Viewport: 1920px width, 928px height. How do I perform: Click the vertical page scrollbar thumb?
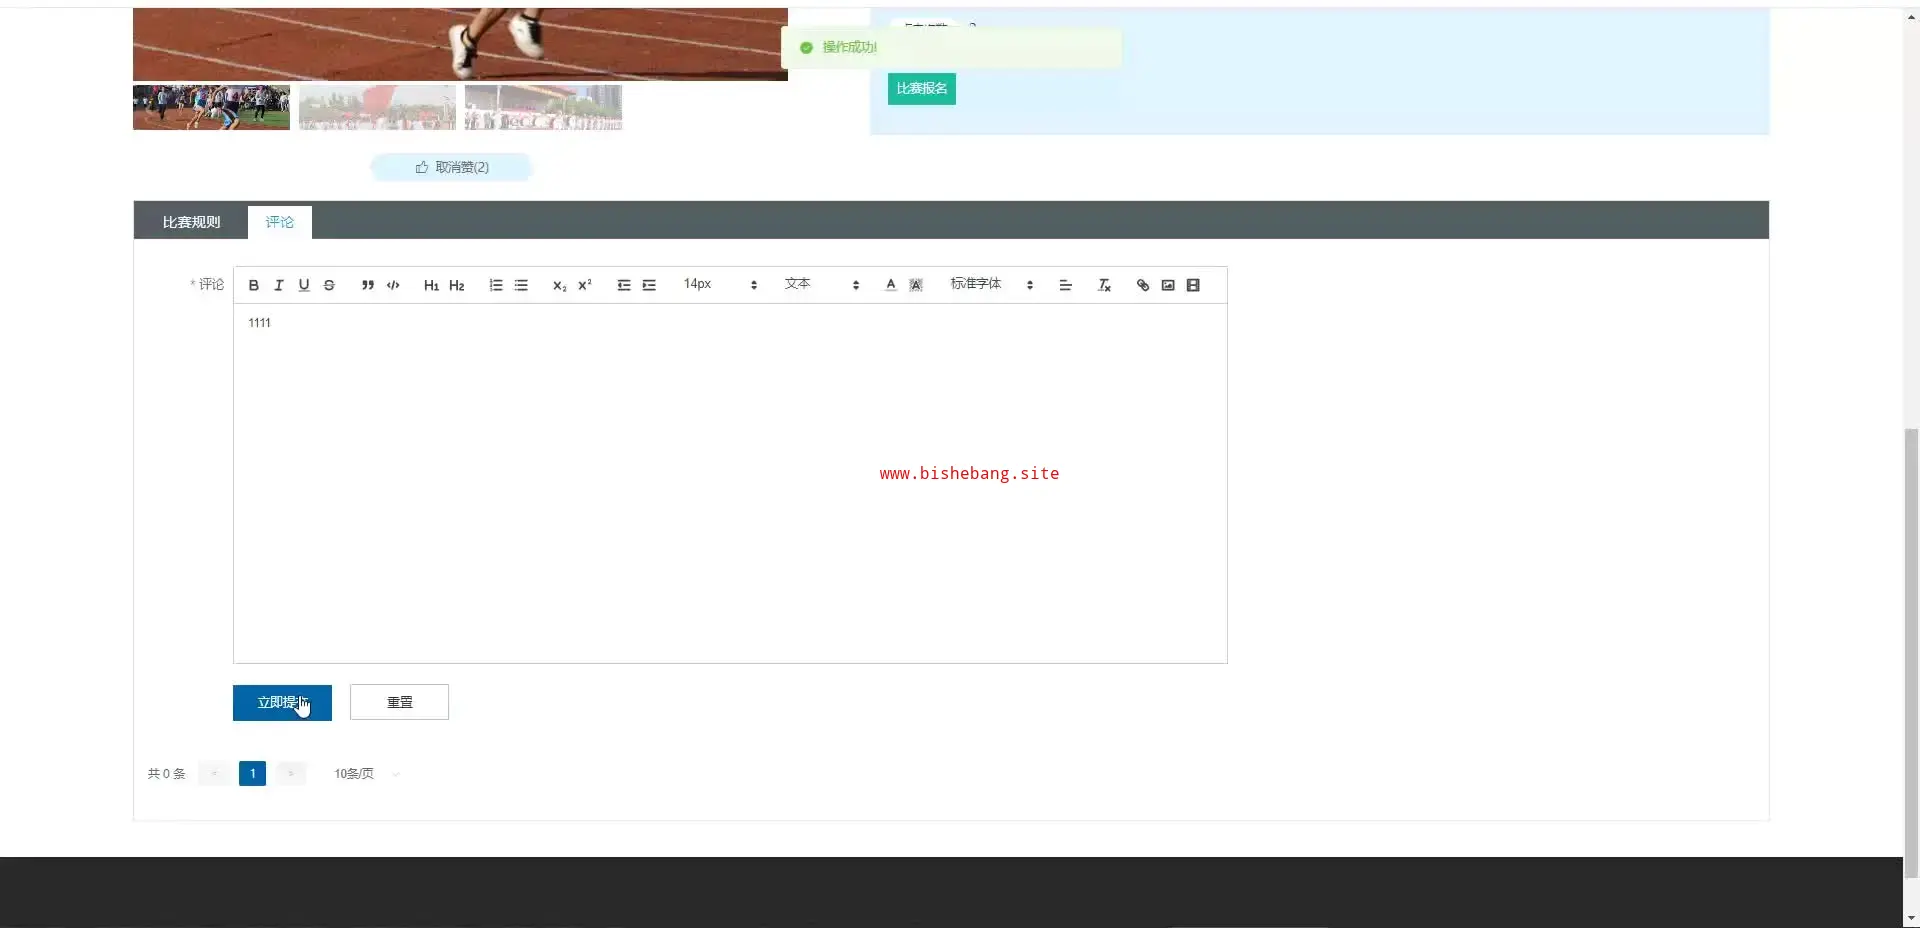1912,652
